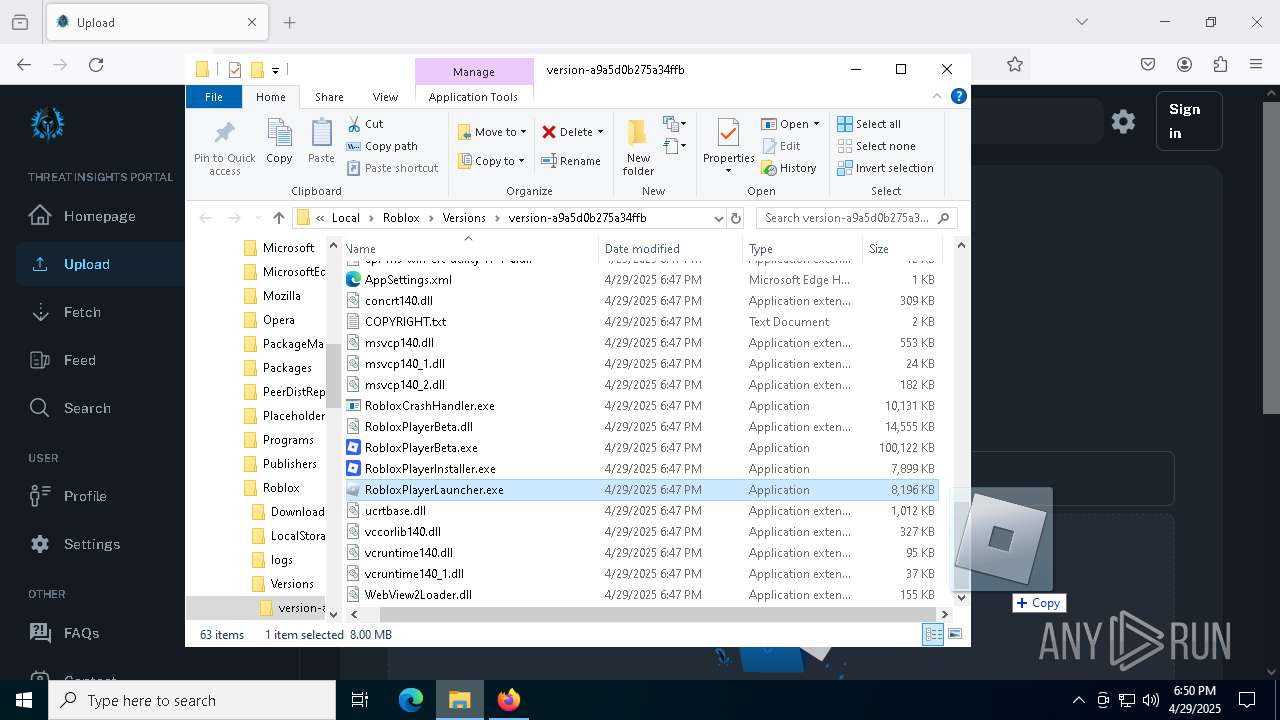The width and height of the screenshot is (1280, 720).
Task: Open Windows Start menu
Action: tap(24, 700)
